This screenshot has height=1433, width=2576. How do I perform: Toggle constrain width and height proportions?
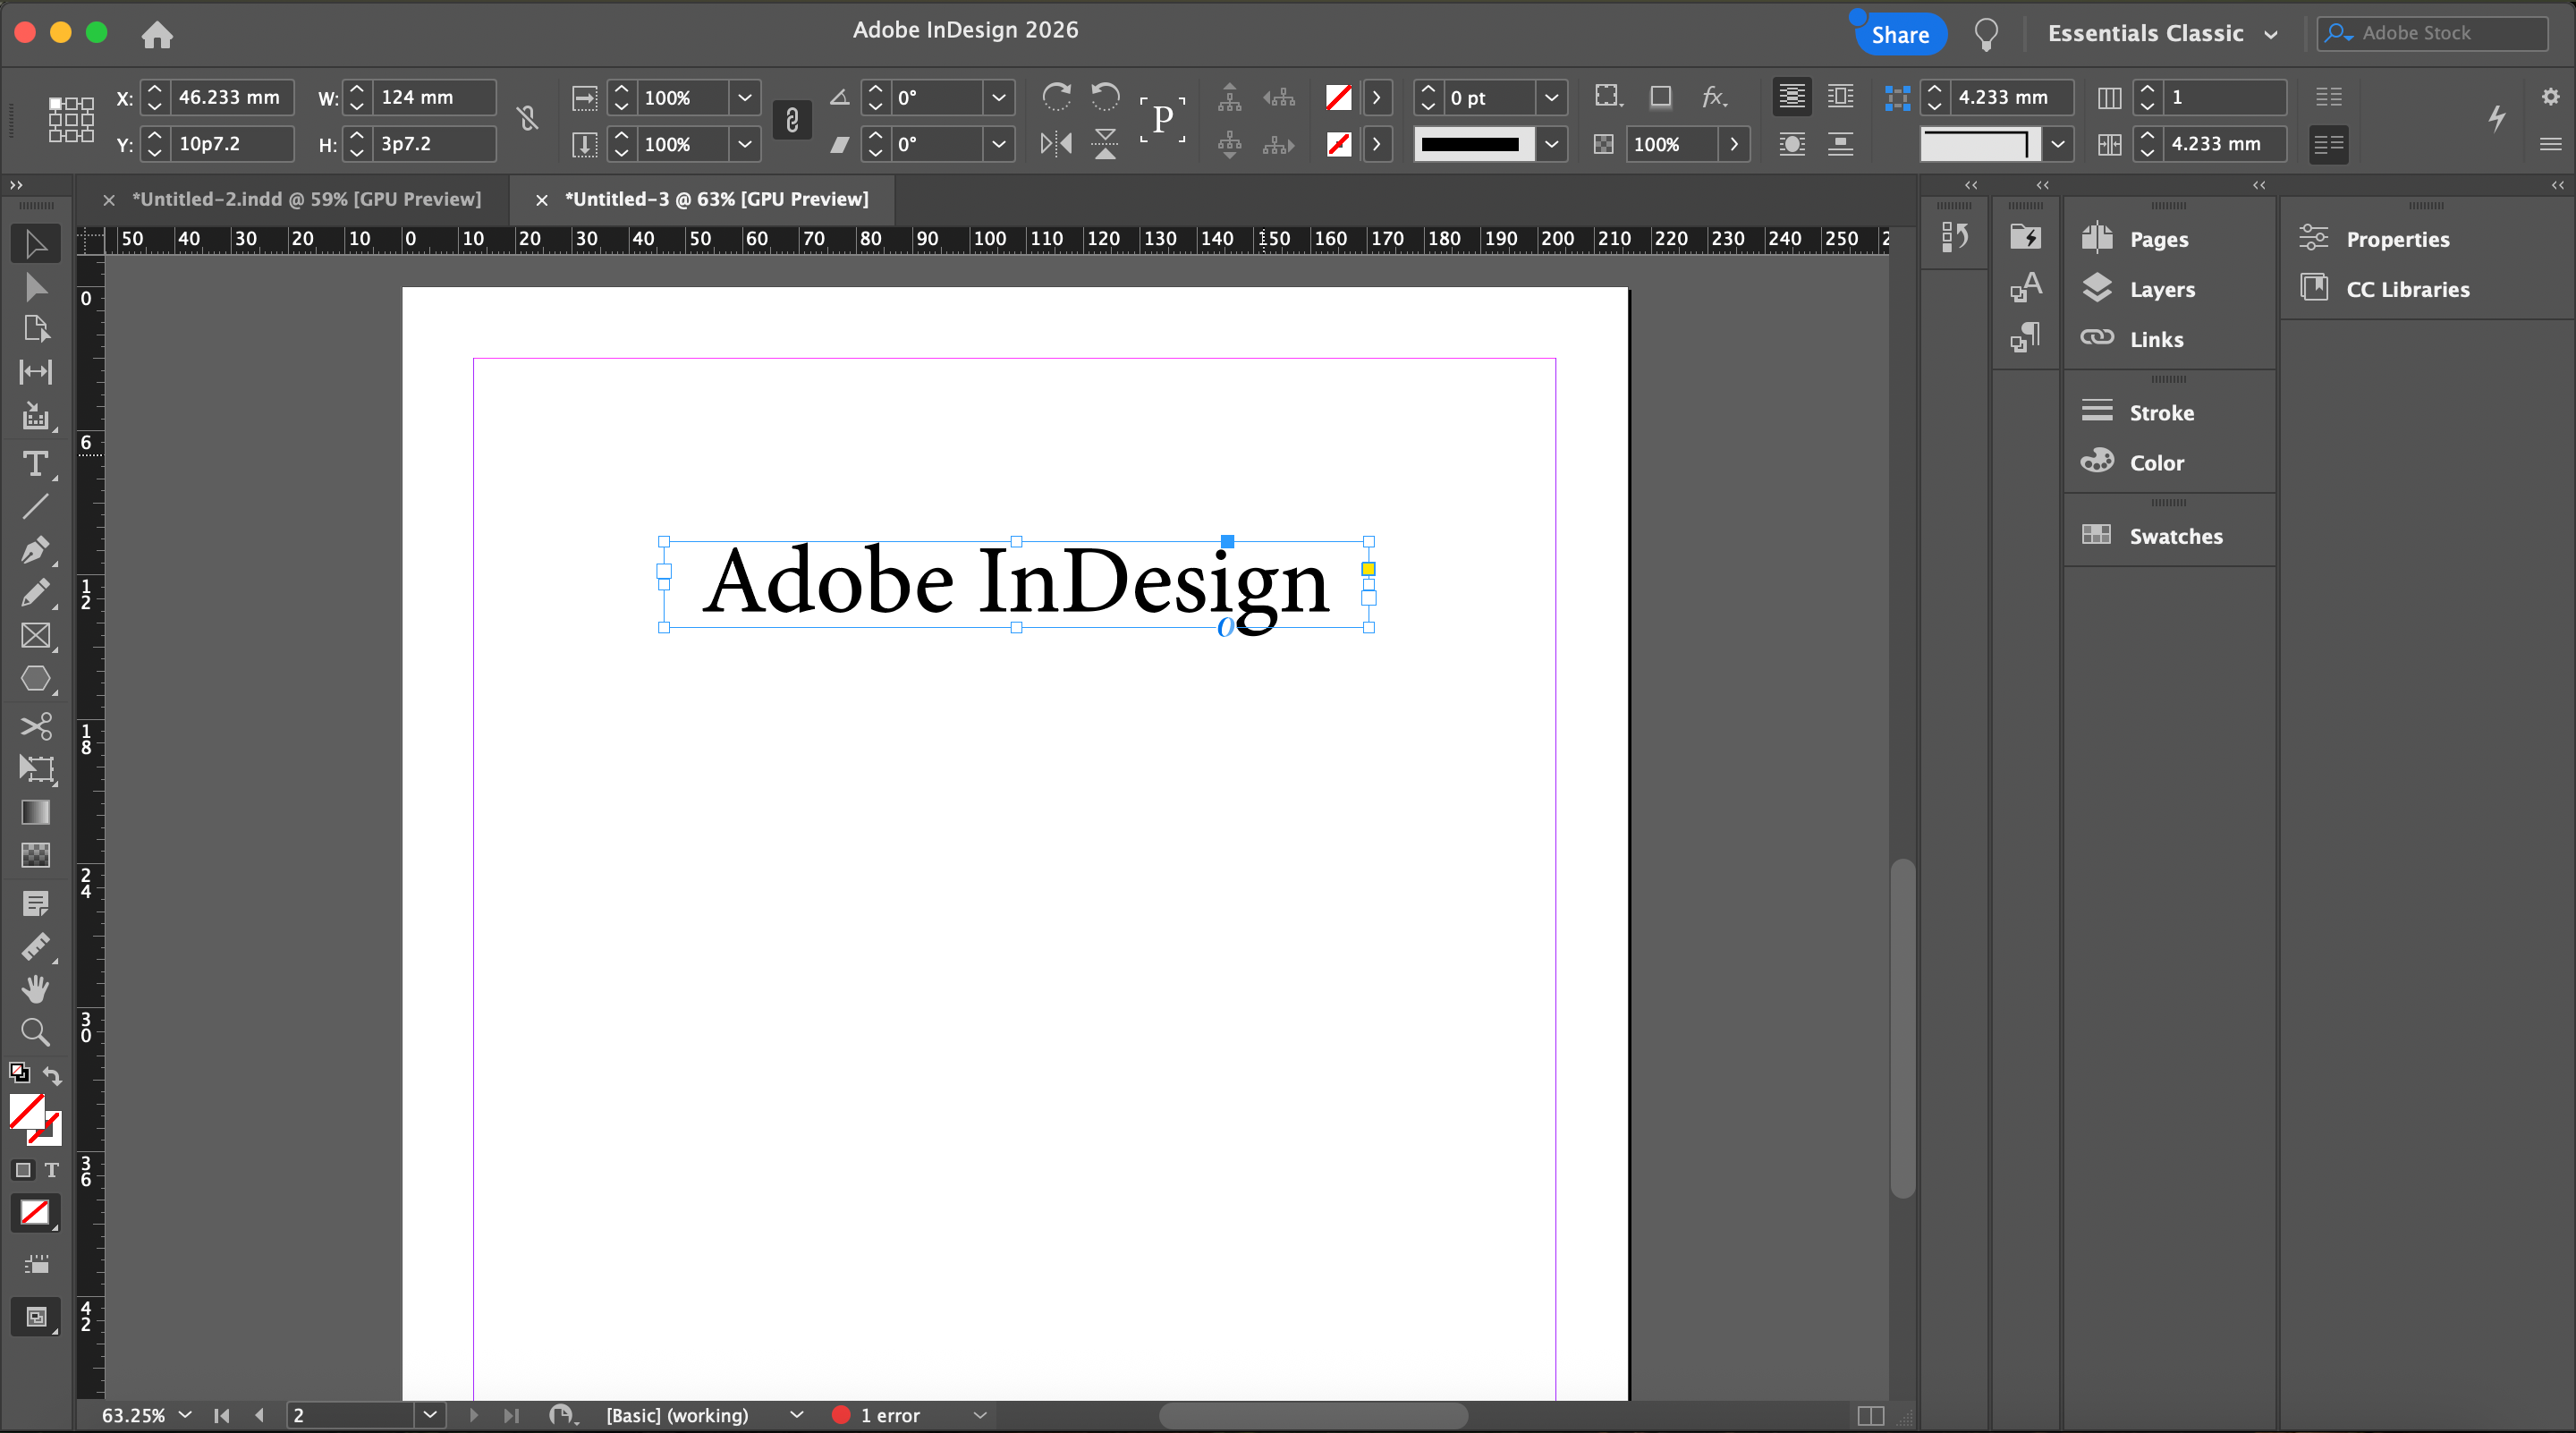click(528, 120)
